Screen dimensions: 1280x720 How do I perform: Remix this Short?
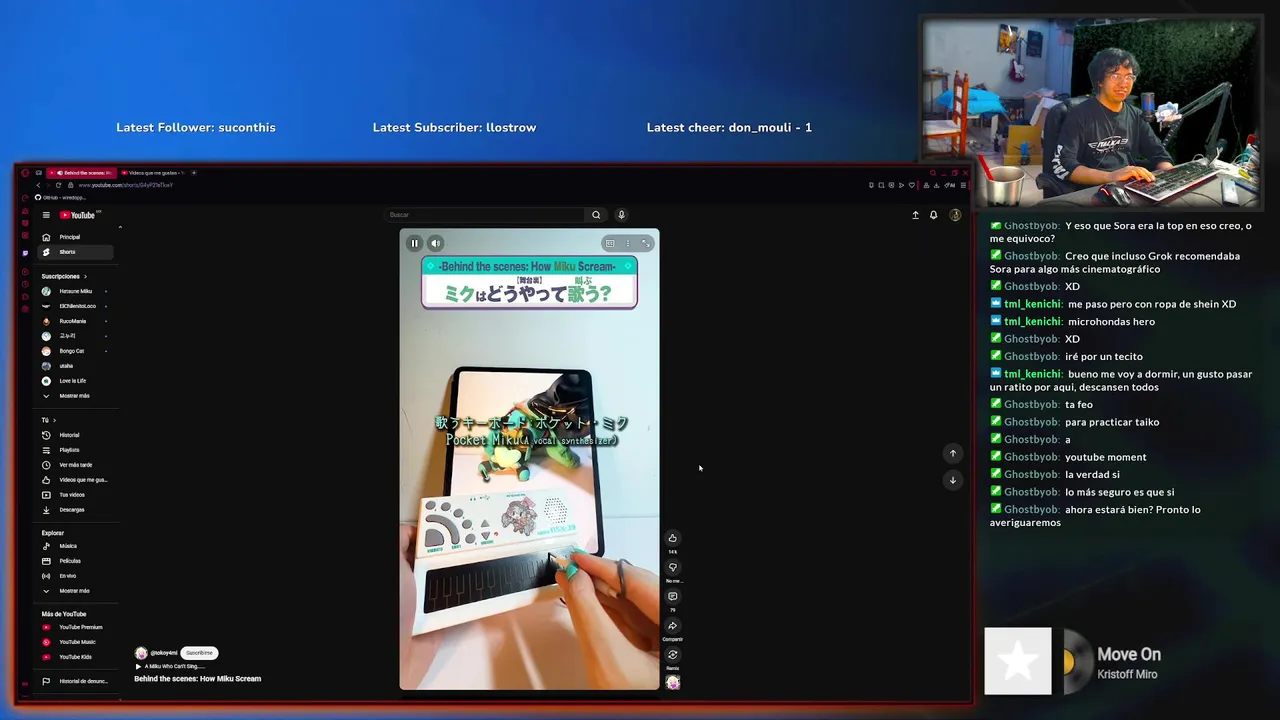pyautogui.click(x=673, y=655)
